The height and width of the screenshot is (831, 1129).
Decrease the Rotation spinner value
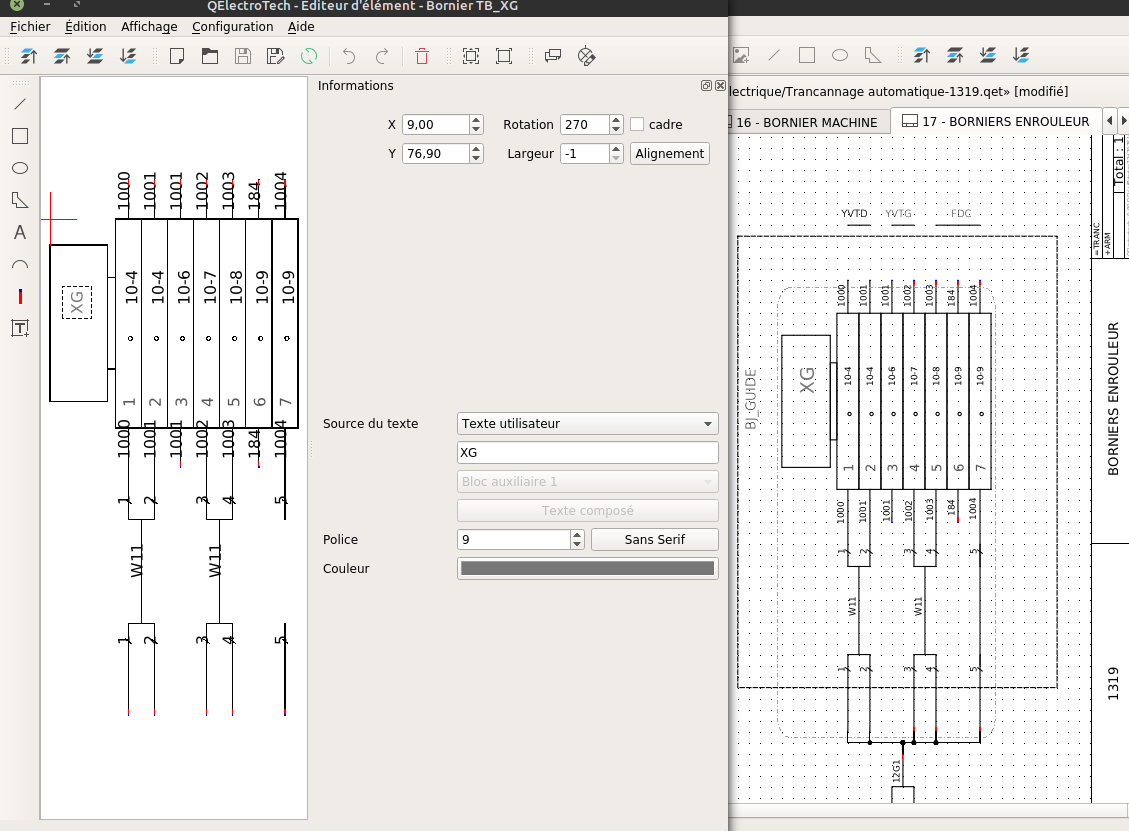tap(616, 130)
